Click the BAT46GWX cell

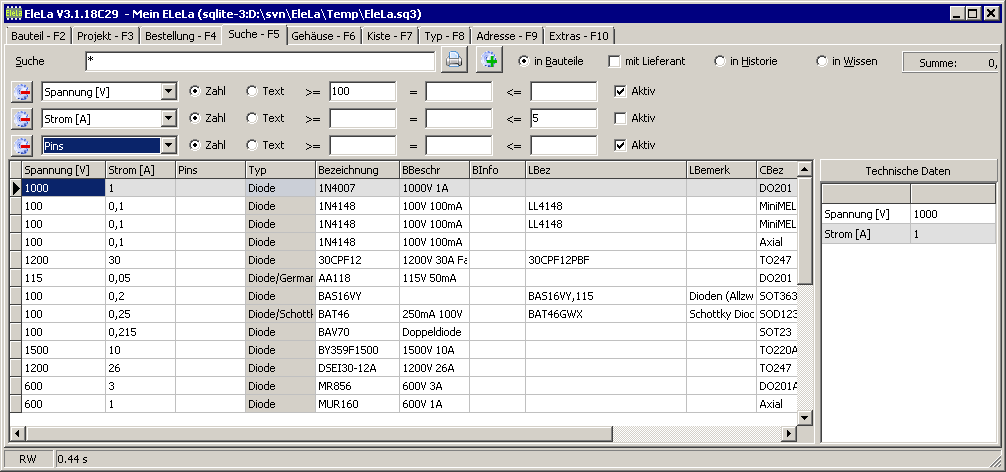pyautogui.click(x=606, y=314)
